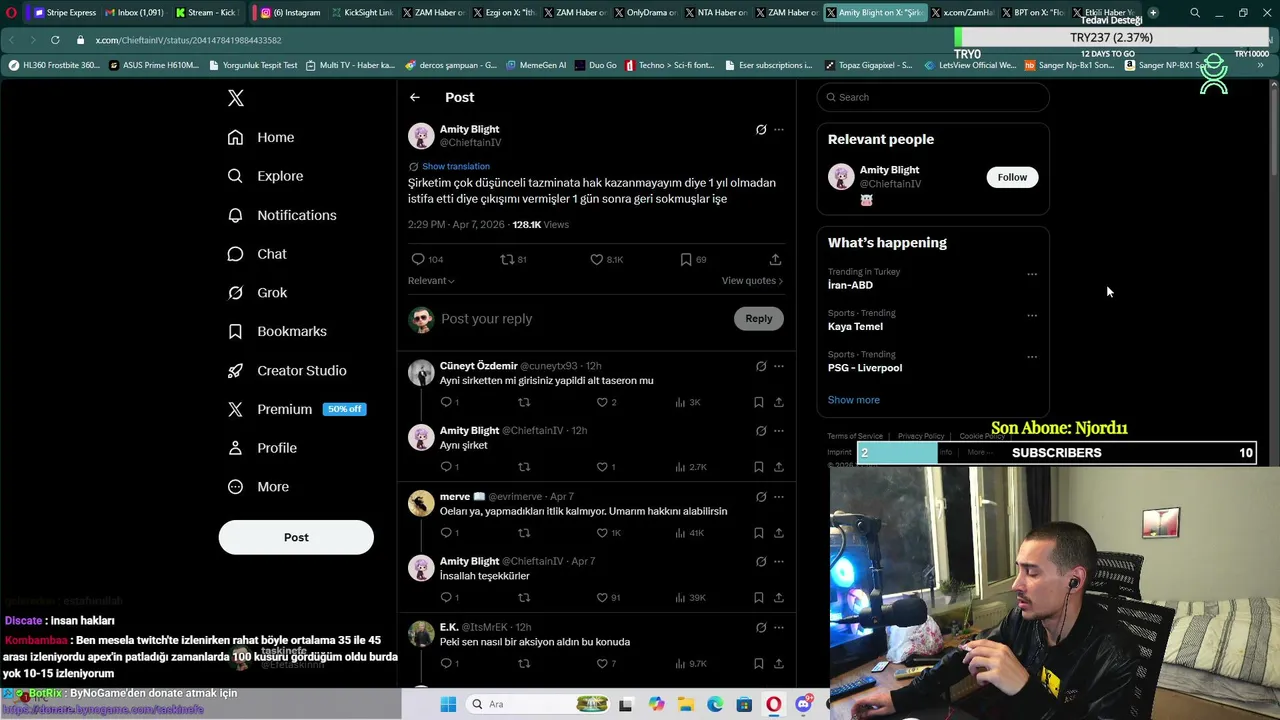Bookmark 'İnsallah teşekkürler' reply
The width and height of the screenshot is (1280, 720).
pyautogui.click(x=759, y=598)
